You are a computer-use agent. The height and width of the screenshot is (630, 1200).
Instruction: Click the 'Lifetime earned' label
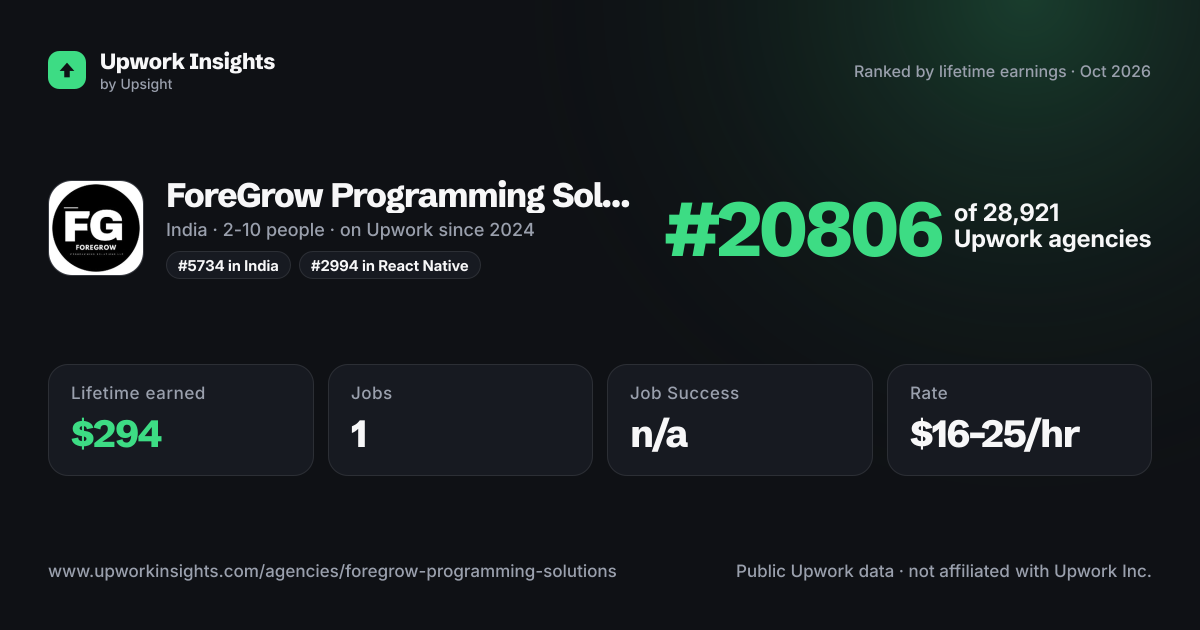[138, 393]
